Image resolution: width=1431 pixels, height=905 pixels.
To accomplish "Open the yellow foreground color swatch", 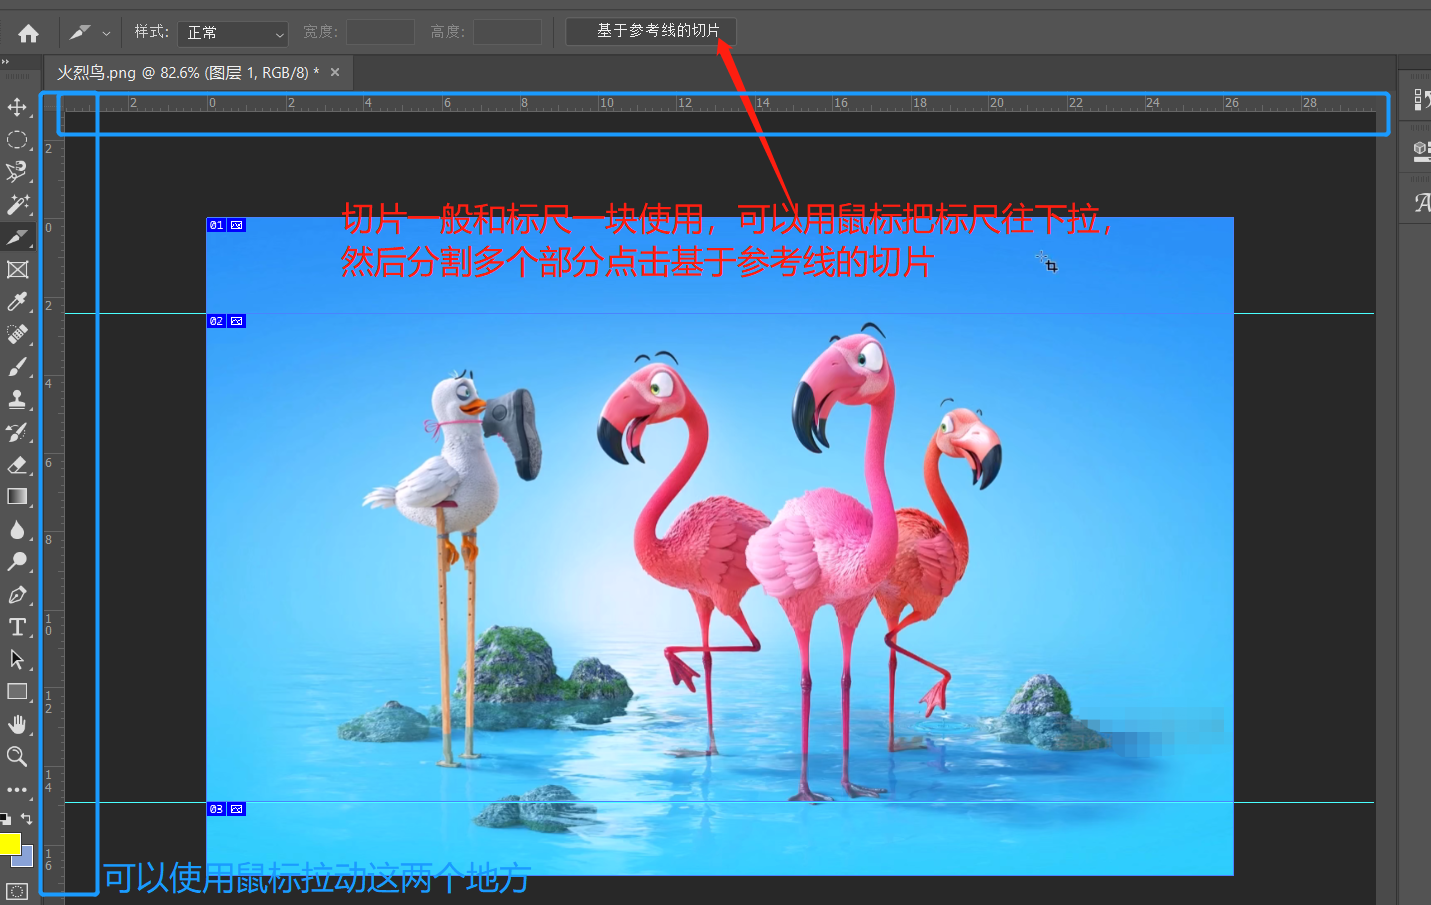I will pos(9,844).
